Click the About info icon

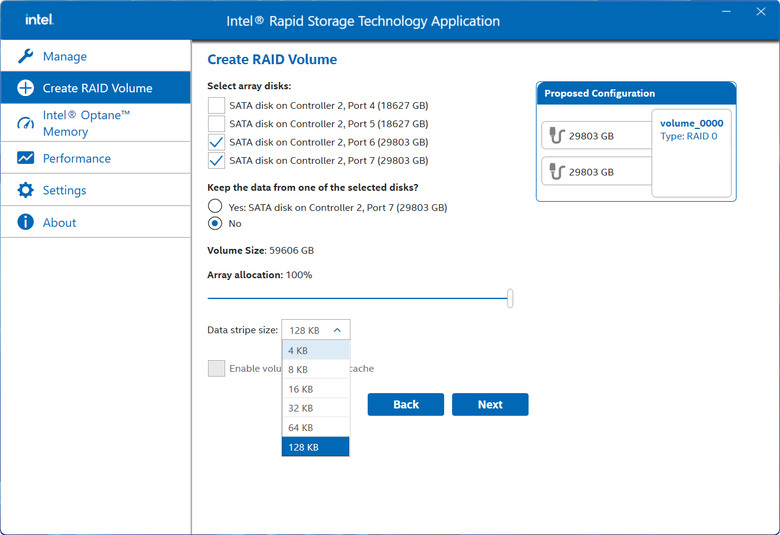point(25,222)
